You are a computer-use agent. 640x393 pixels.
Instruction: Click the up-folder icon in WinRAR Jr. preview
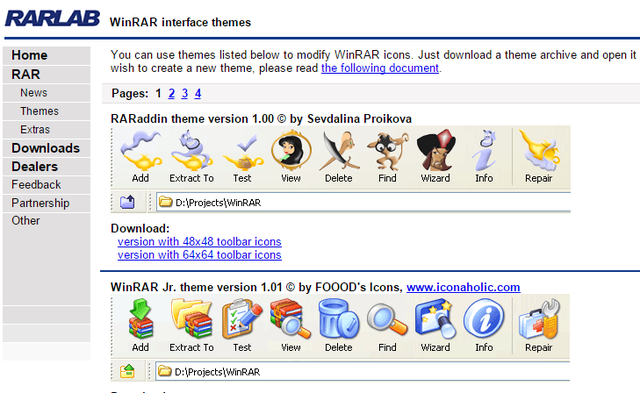click(127, 371)
